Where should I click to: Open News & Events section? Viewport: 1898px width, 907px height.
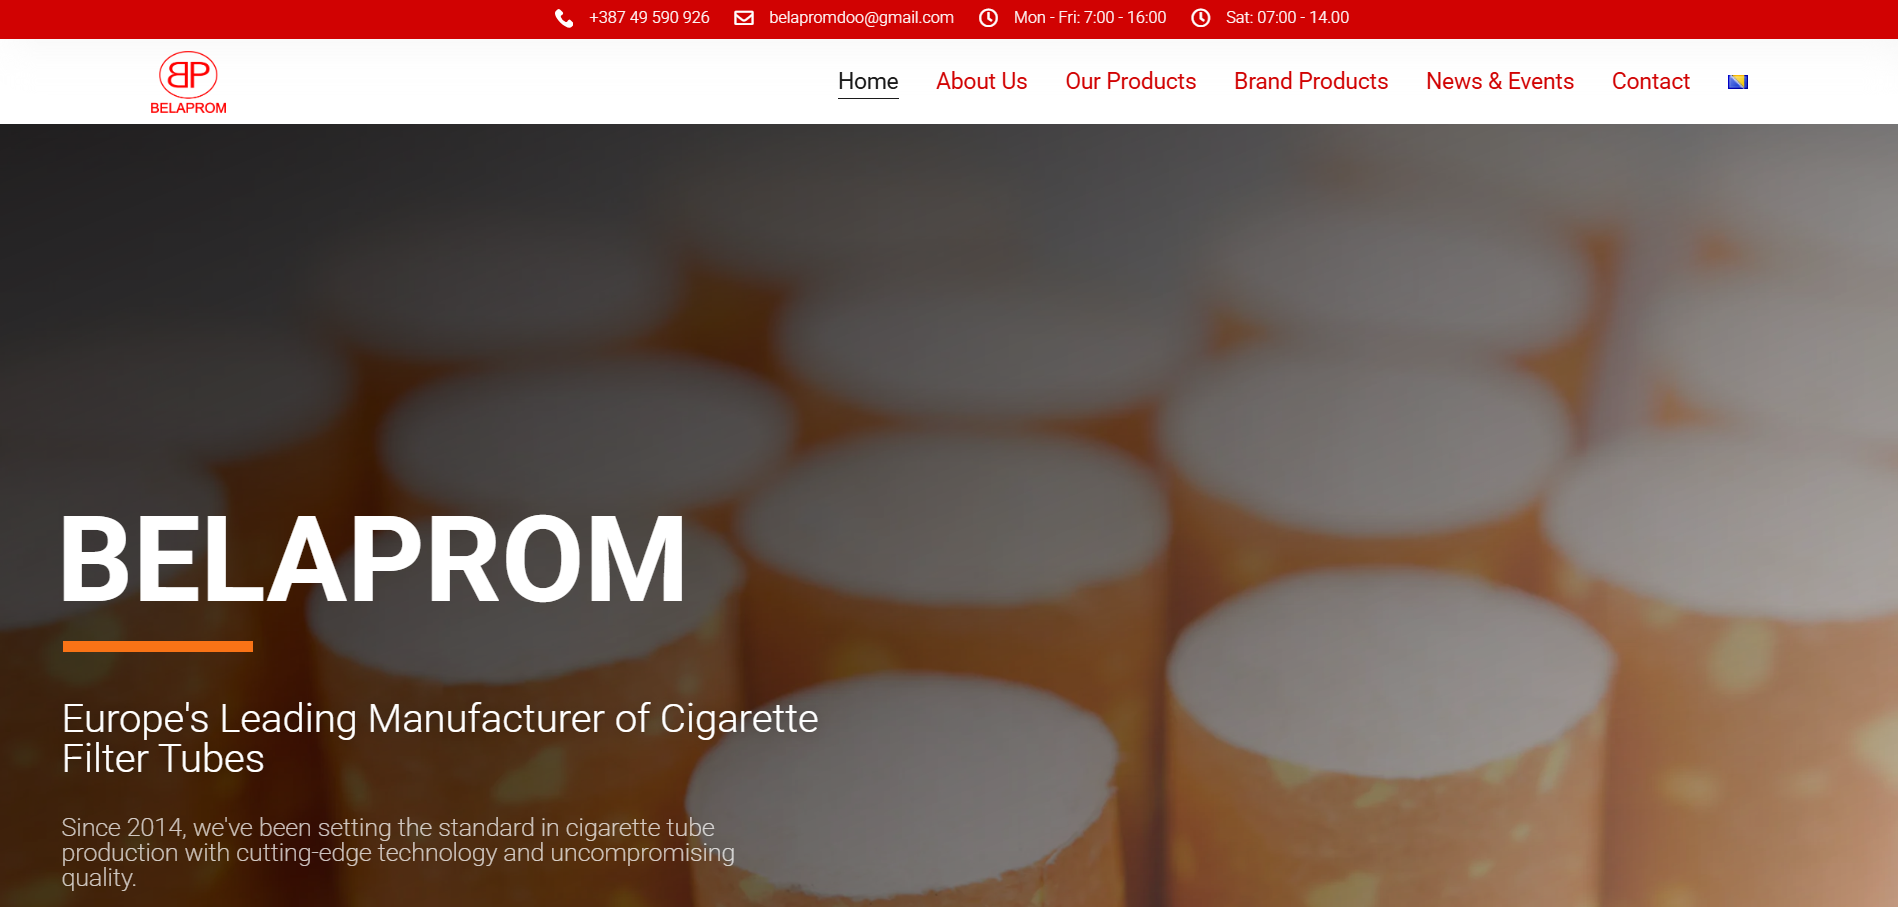pyautogui.click(x=1500, y=82)
